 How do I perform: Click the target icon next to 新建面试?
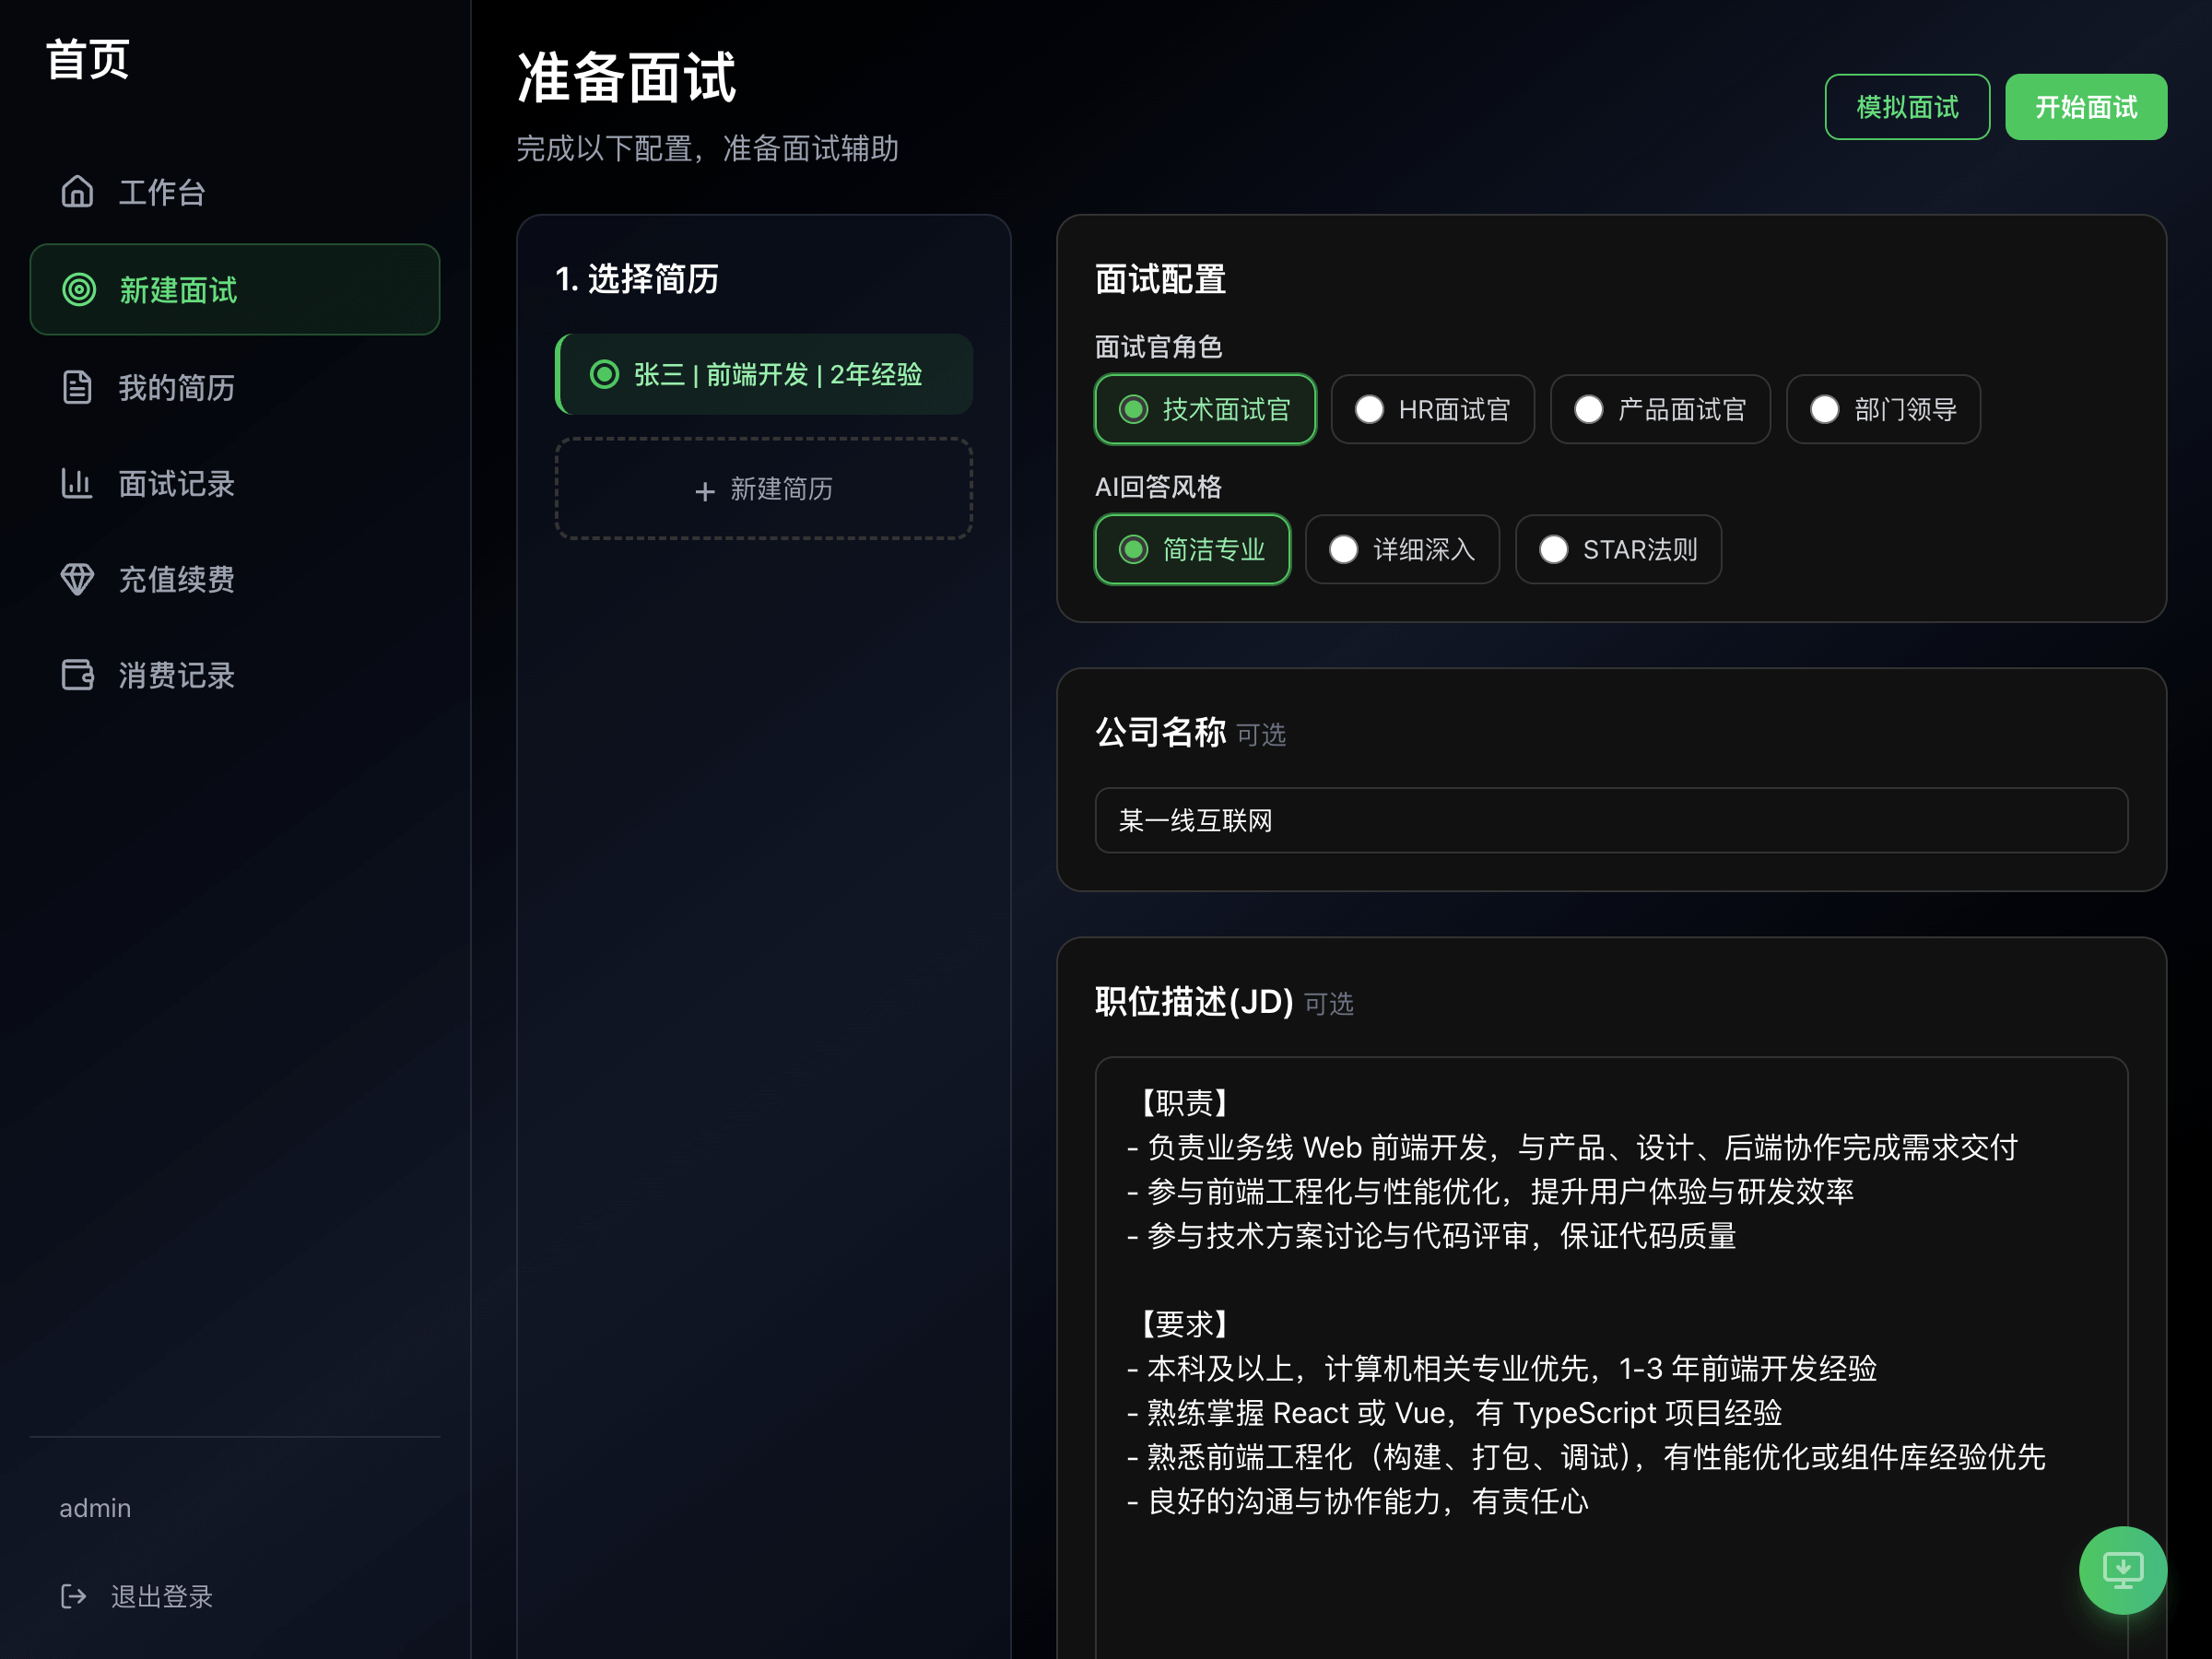click(x=79, y=290)
